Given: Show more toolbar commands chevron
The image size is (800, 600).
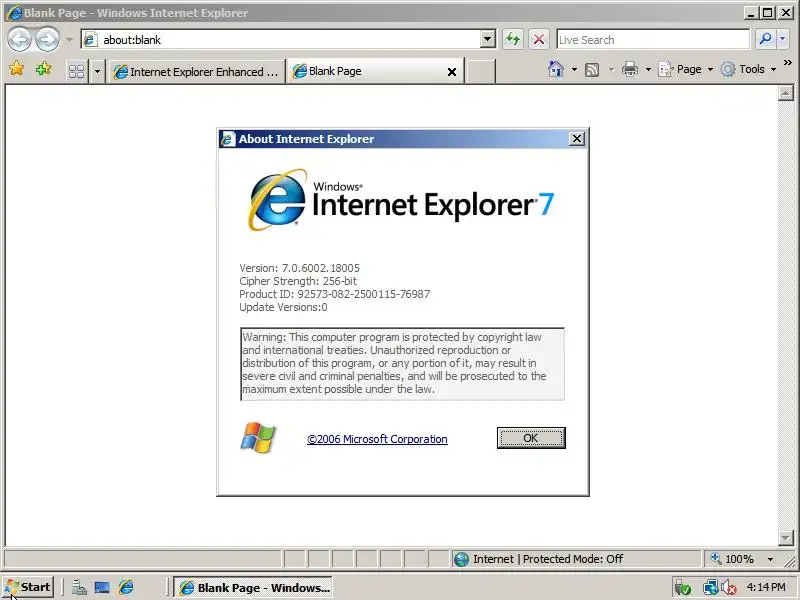Looking at the screenshot, I should [x=788, y=62].
